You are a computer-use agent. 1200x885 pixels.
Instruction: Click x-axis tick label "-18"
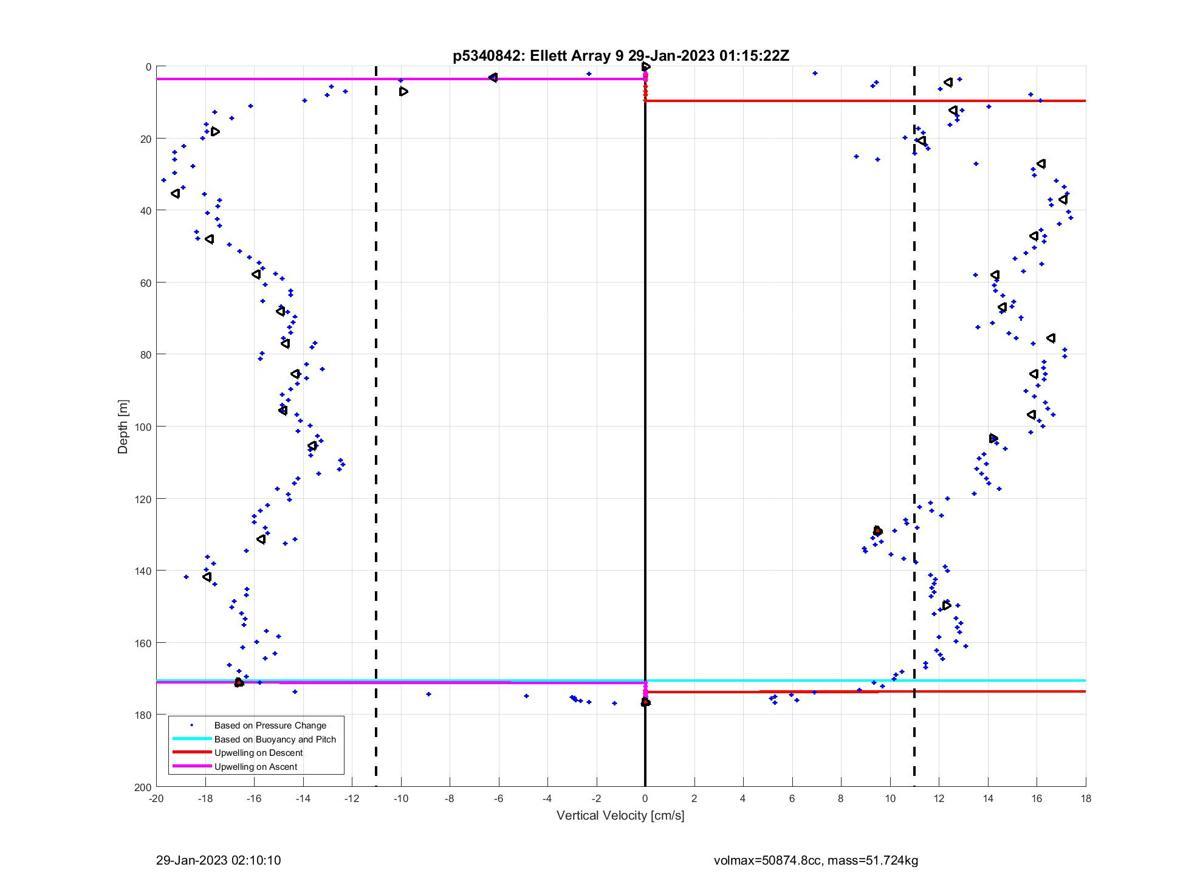[205, 798]
